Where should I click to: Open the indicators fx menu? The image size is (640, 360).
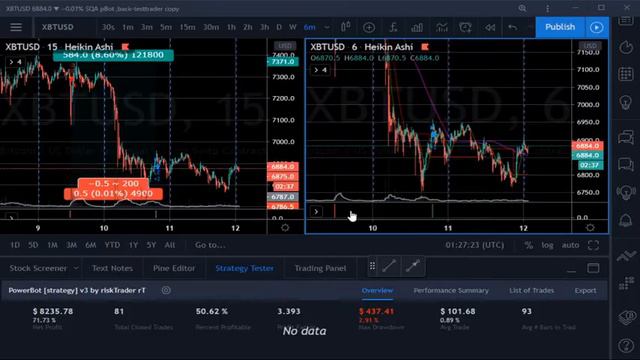(393, 27)
